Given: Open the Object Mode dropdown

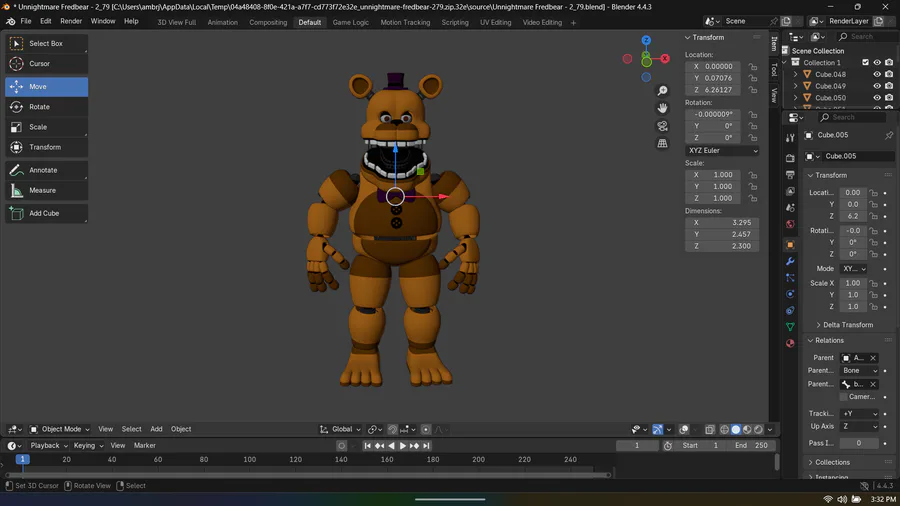Looking at the screenshot, I should point(60,429).
